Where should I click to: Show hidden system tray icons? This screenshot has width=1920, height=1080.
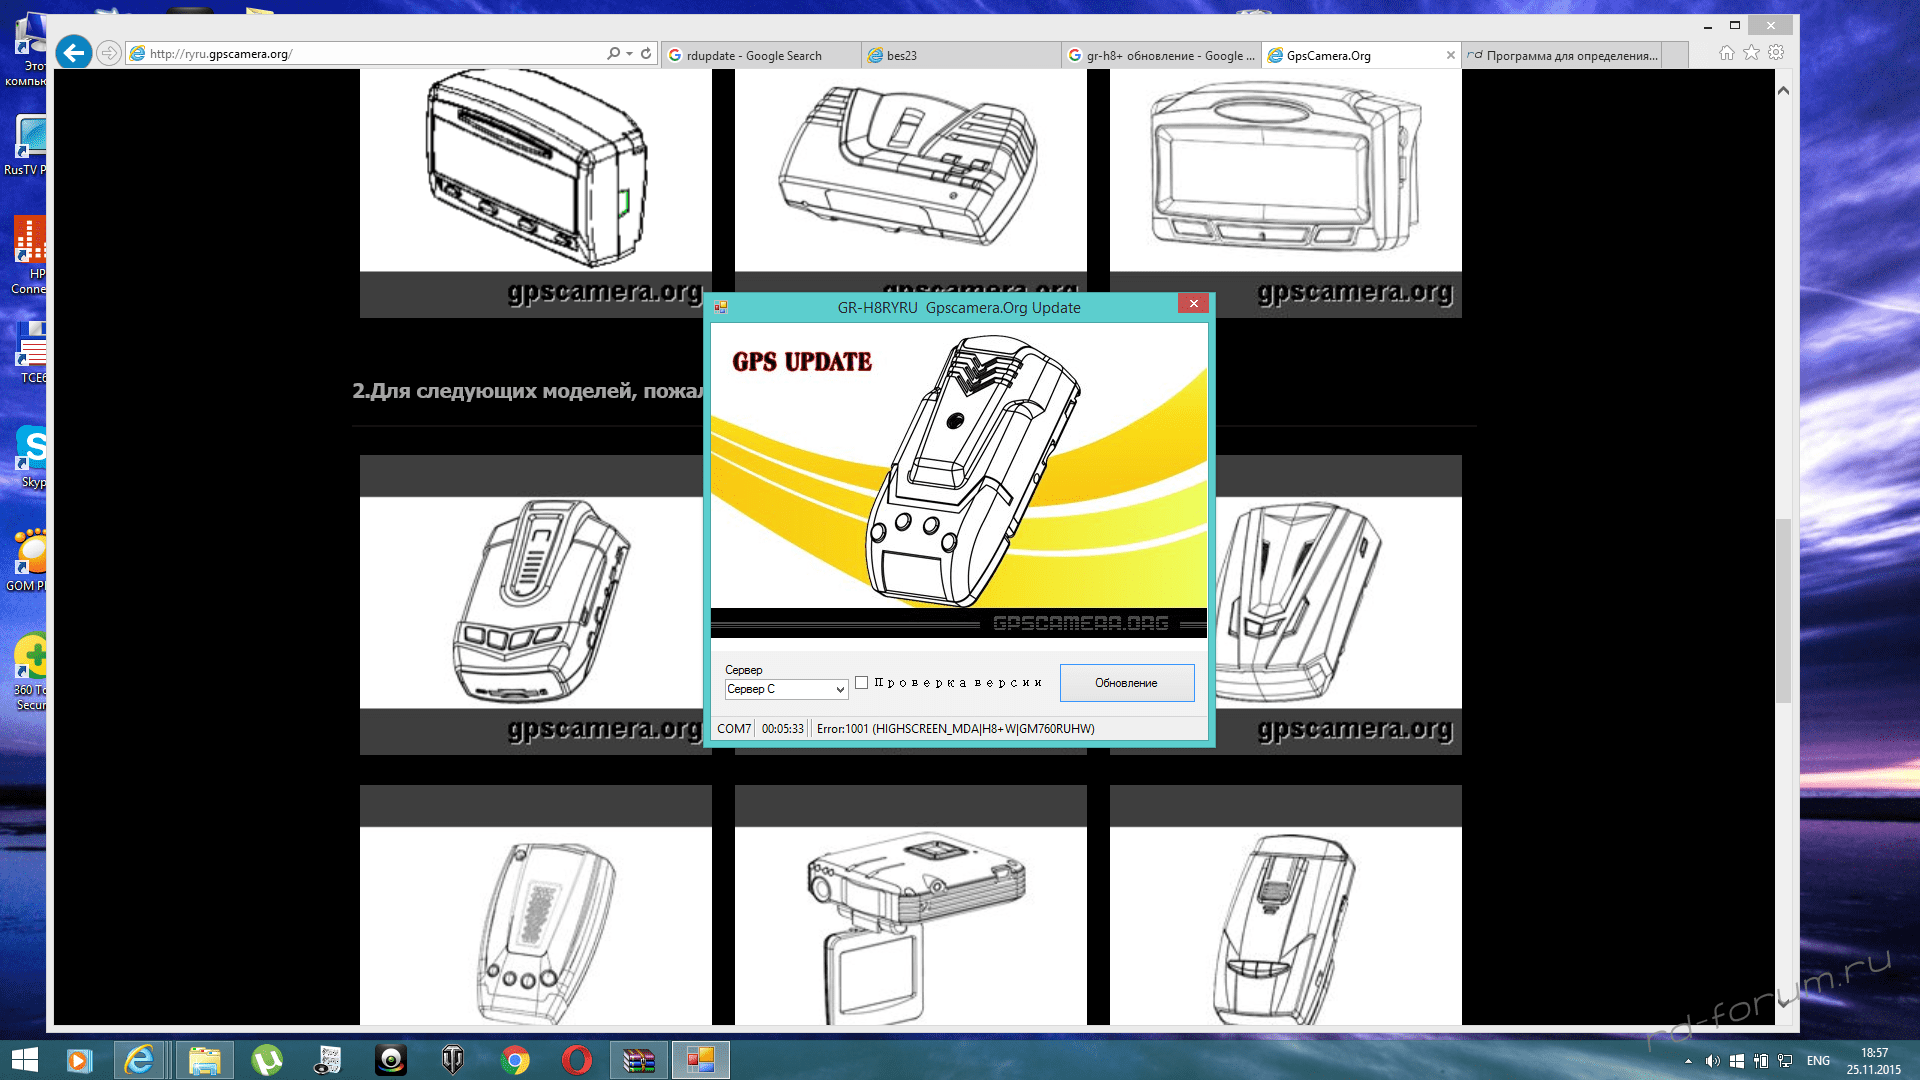tap(1688, 1061)
